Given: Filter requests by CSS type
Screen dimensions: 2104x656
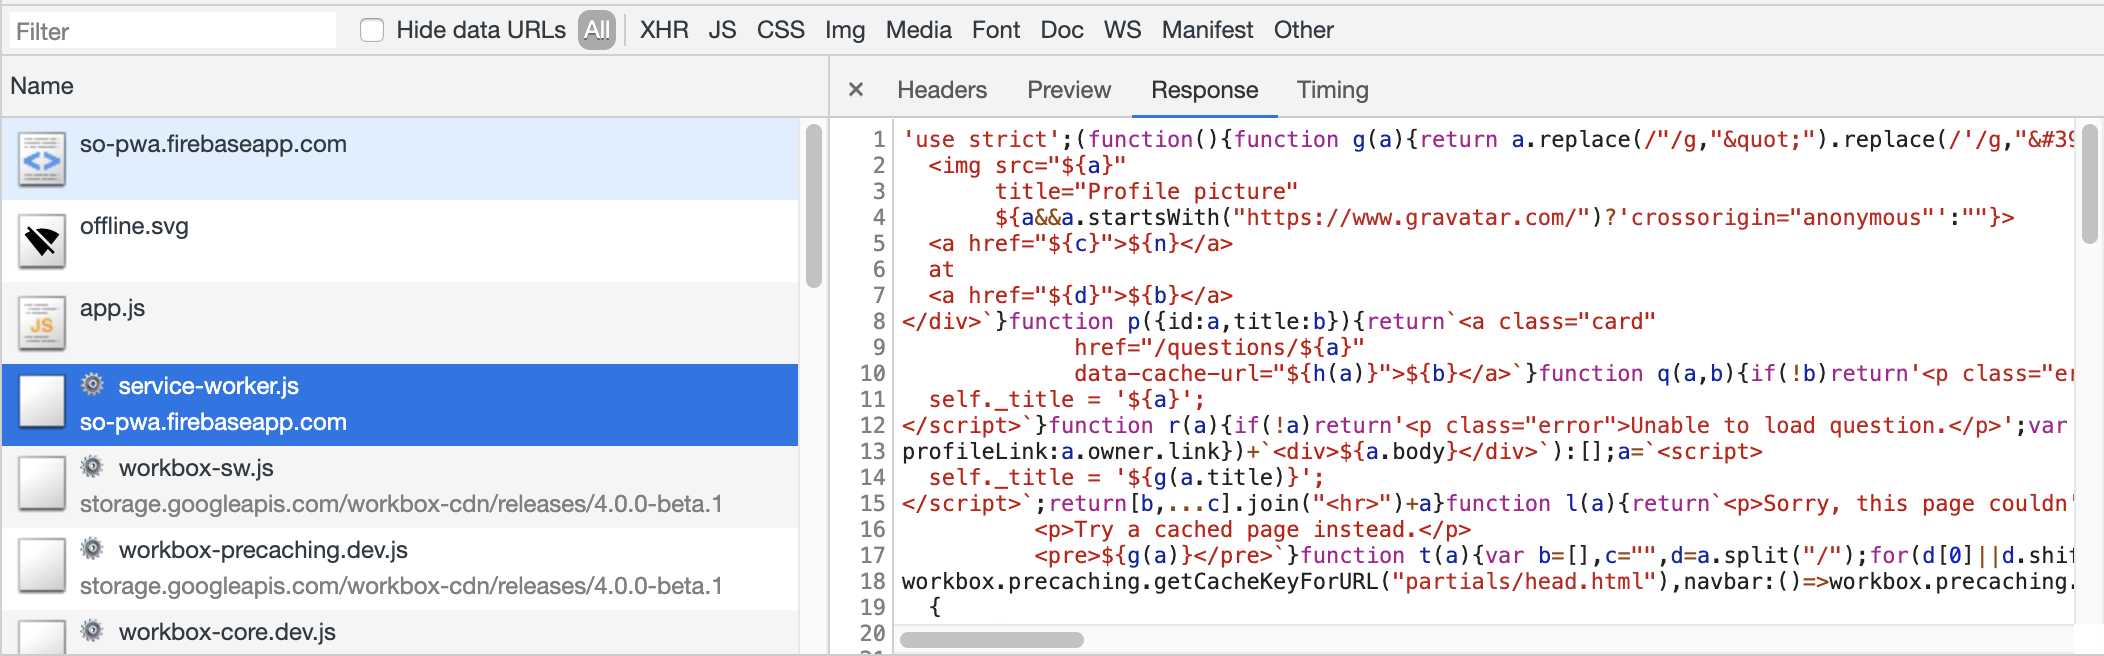Looking at the screenshot, I should tap(780, 30).
